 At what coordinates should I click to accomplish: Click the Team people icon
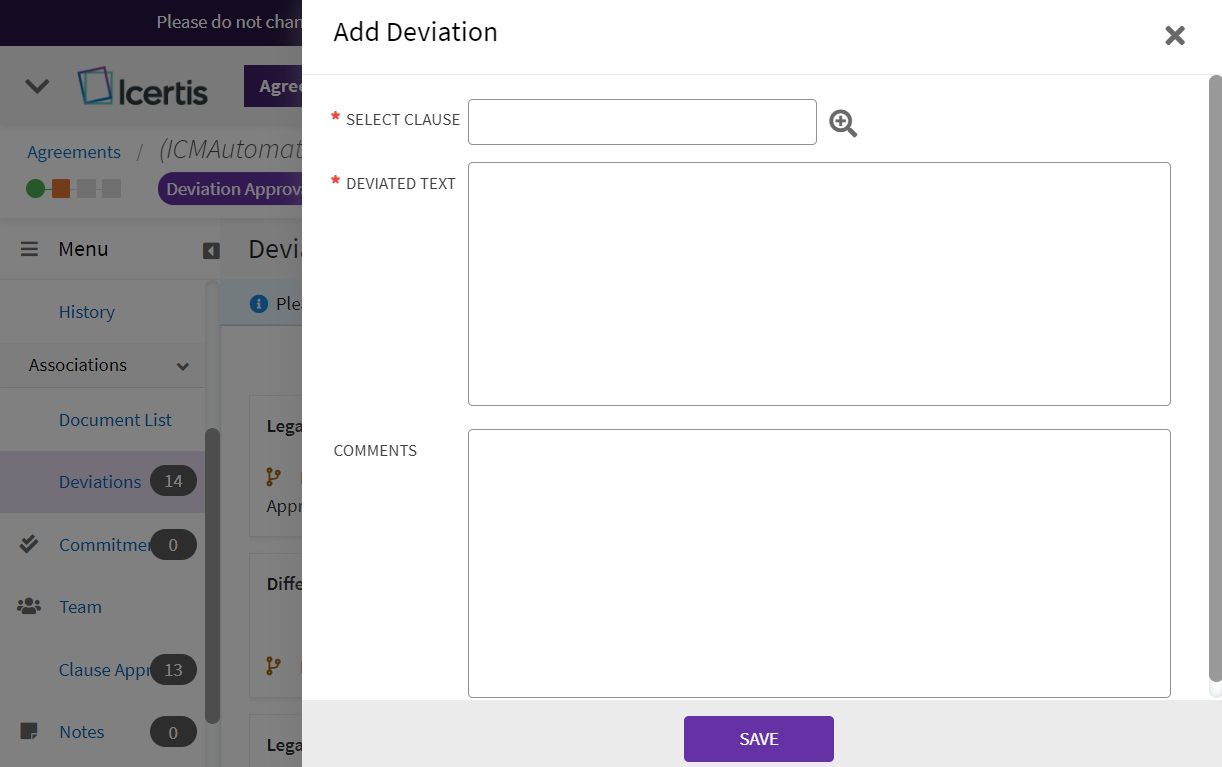29,607
